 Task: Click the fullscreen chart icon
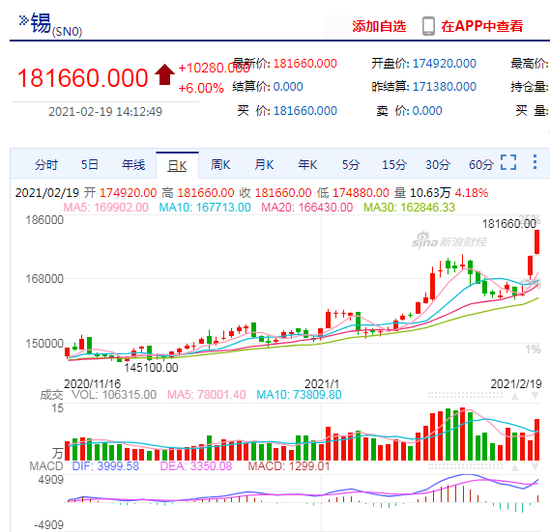(x=508, y=162)
